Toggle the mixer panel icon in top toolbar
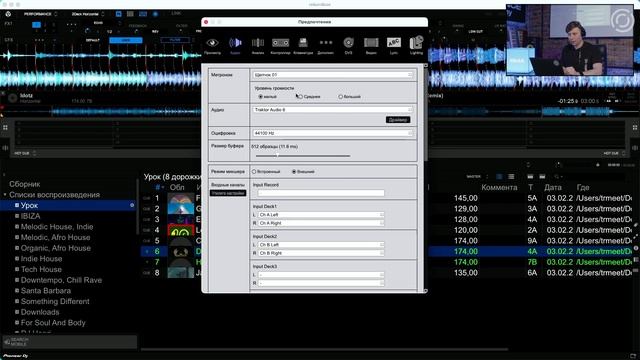The width and height of the screenshot is (640, 360). pos(130,14)
